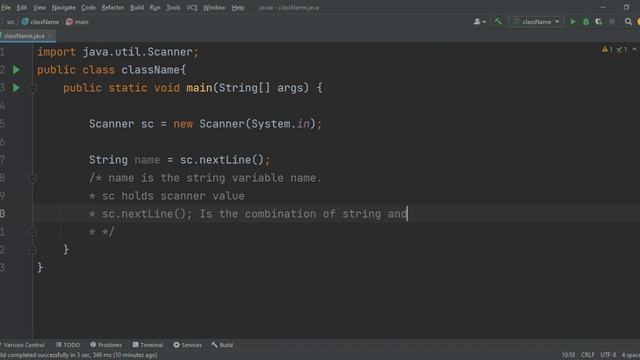Click the main method breadcrumb

click(78, 22)
